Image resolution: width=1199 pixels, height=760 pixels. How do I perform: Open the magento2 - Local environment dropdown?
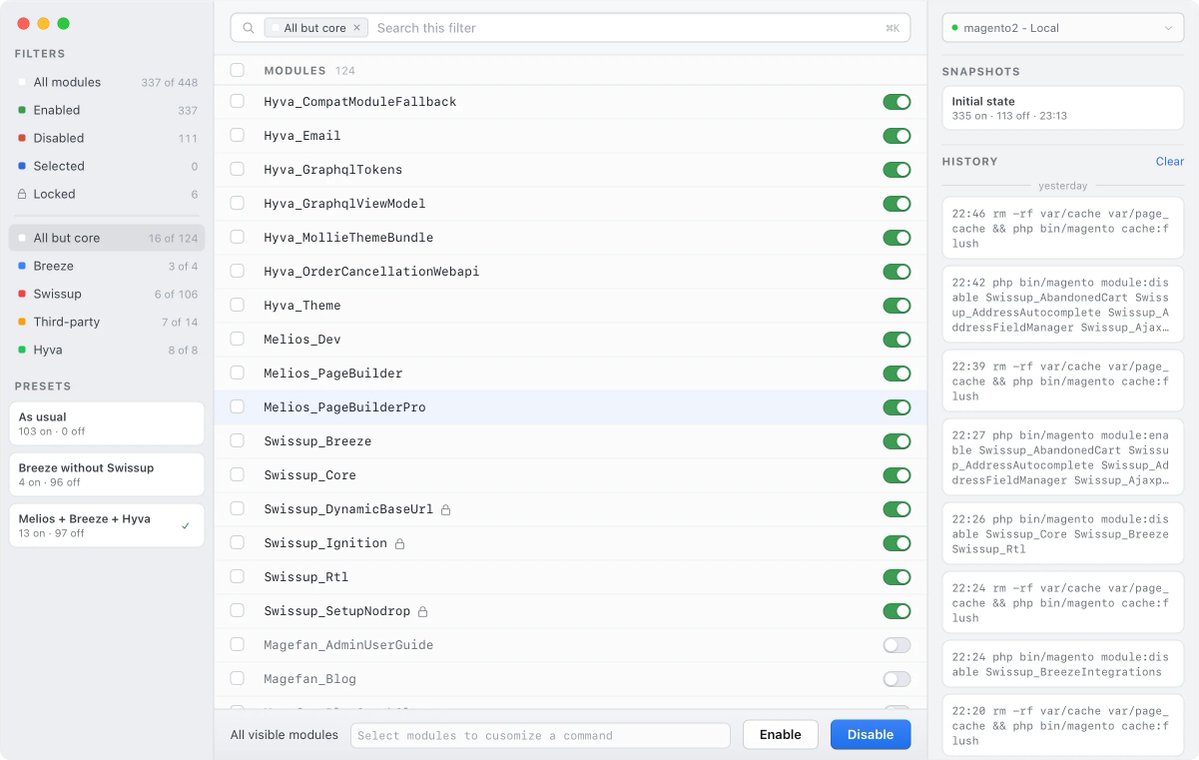point(1062,28)
